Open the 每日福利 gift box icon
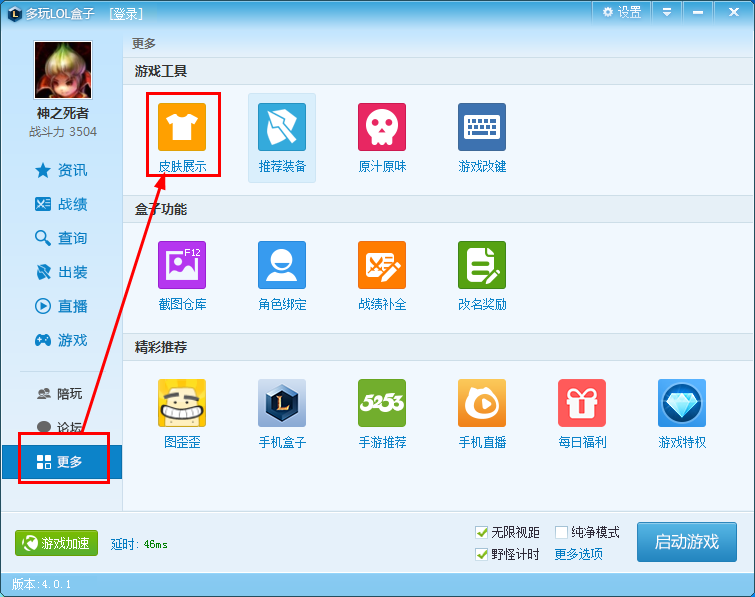Image resolution: width=755 pixels, height=597 pixels. (x=582, y=403)
